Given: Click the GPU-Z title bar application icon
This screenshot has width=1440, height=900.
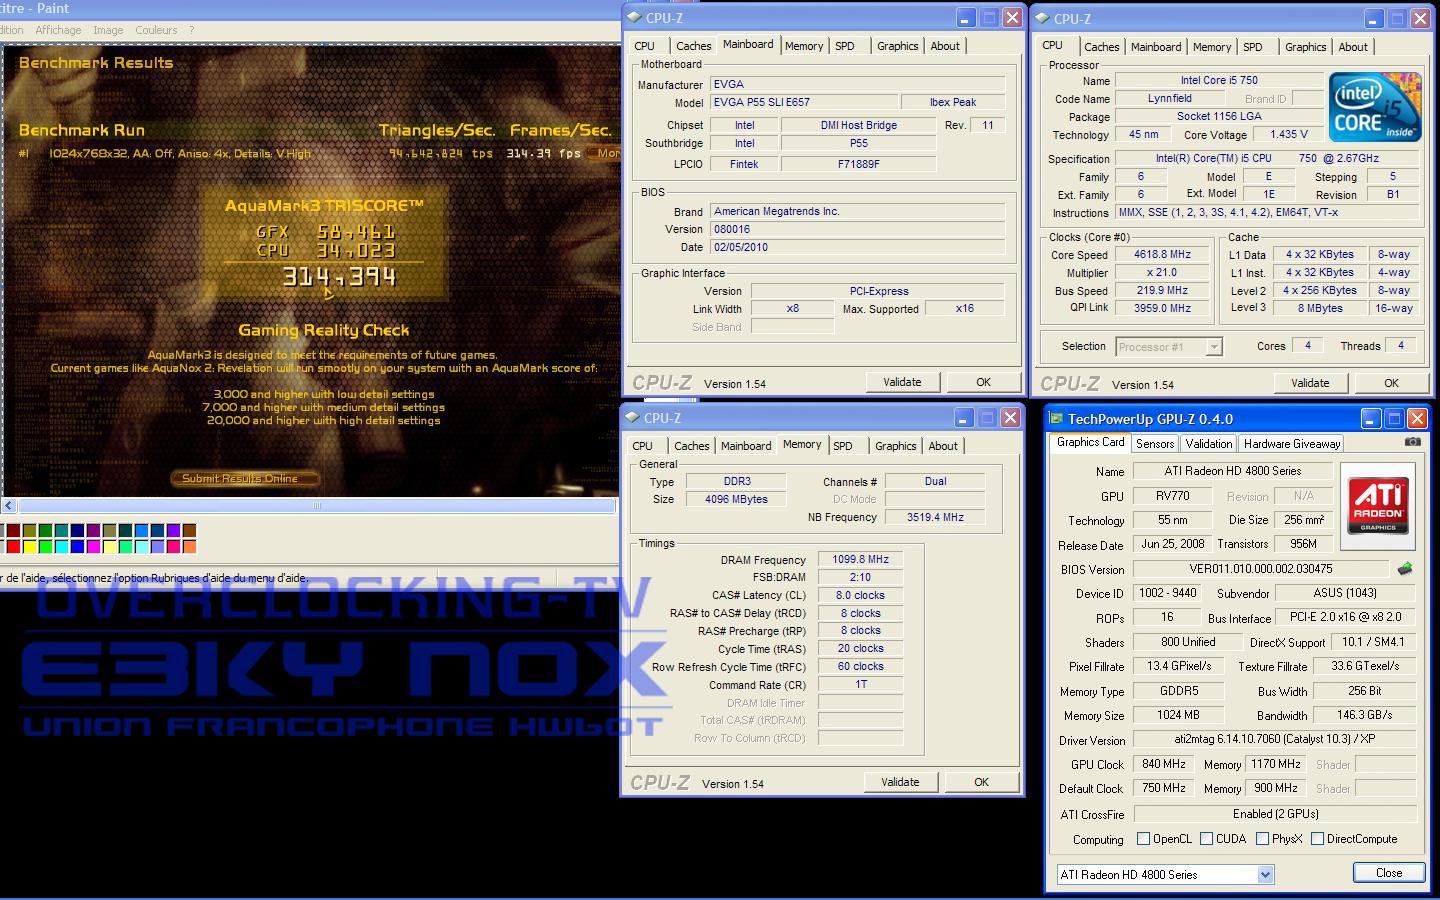Looking at the screenshot, I should click(x=1057, y=419).
